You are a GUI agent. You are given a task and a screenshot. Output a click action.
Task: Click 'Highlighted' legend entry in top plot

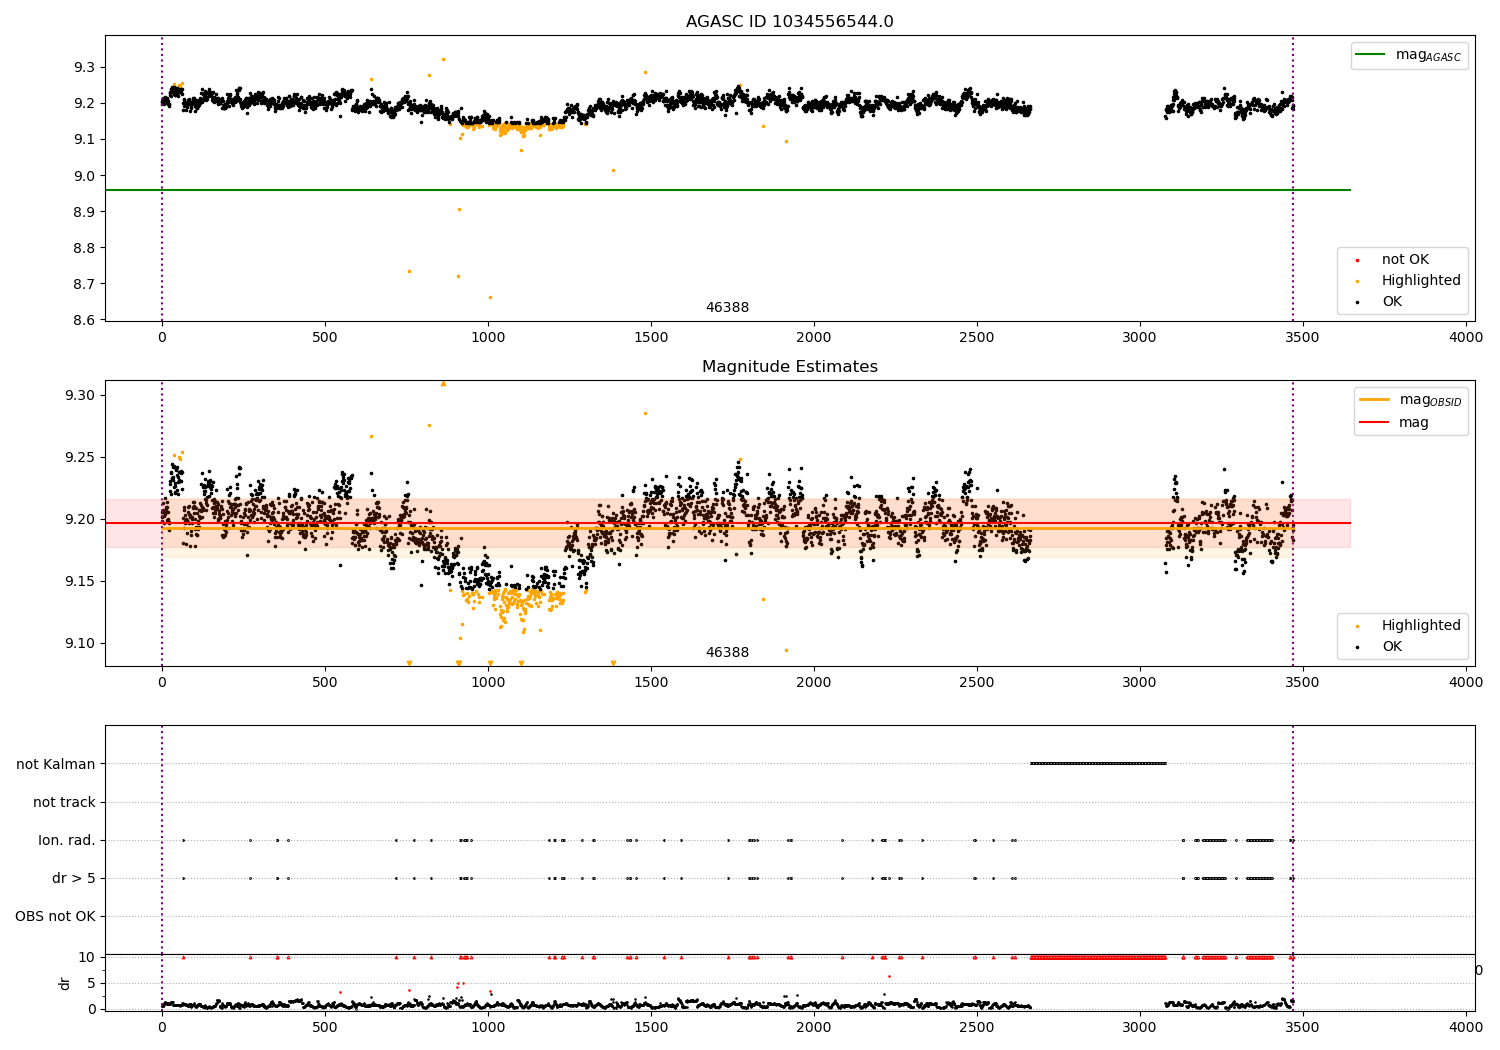click(1421, 281)
